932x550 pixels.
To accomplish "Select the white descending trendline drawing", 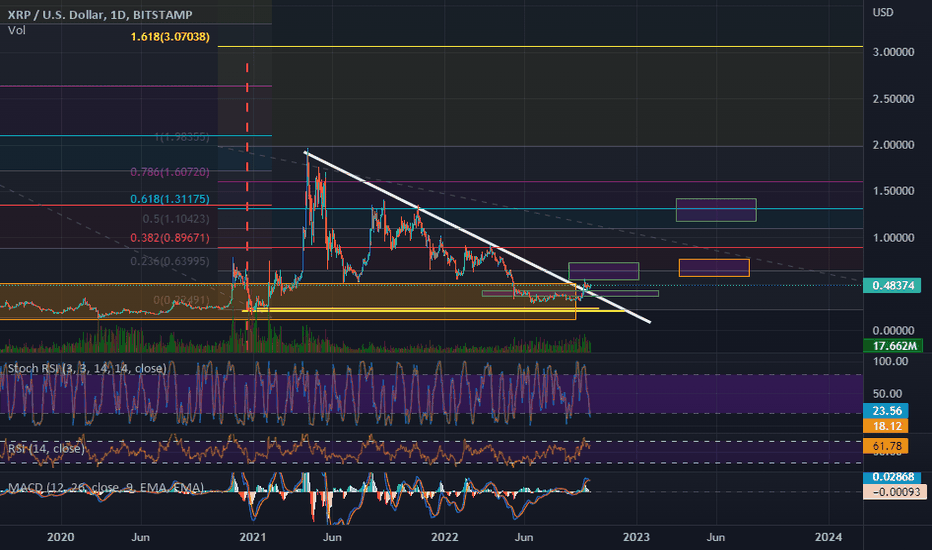I will [x=477, y=237].
